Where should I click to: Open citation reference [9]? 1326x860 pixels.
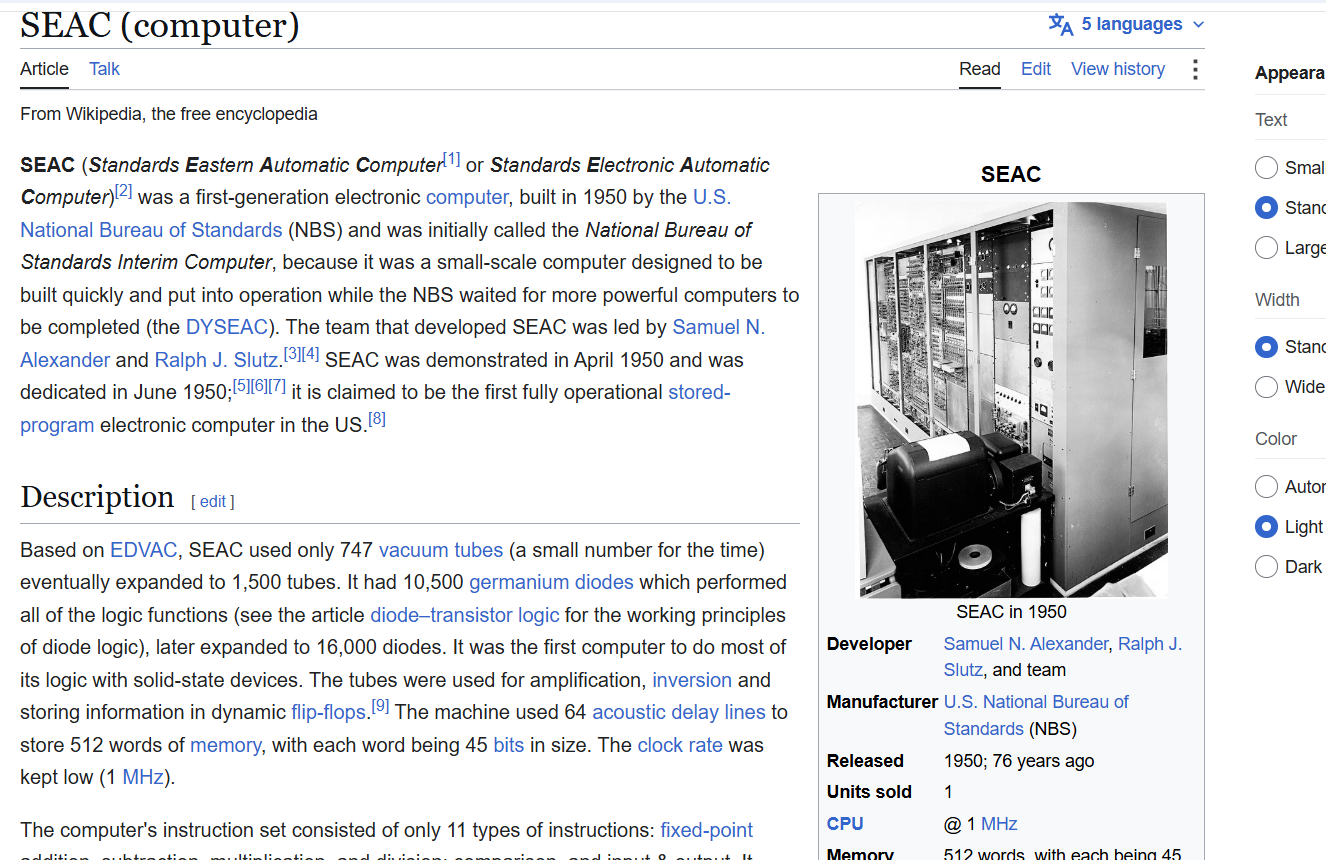pyautogui.click(x=380, y=706)
